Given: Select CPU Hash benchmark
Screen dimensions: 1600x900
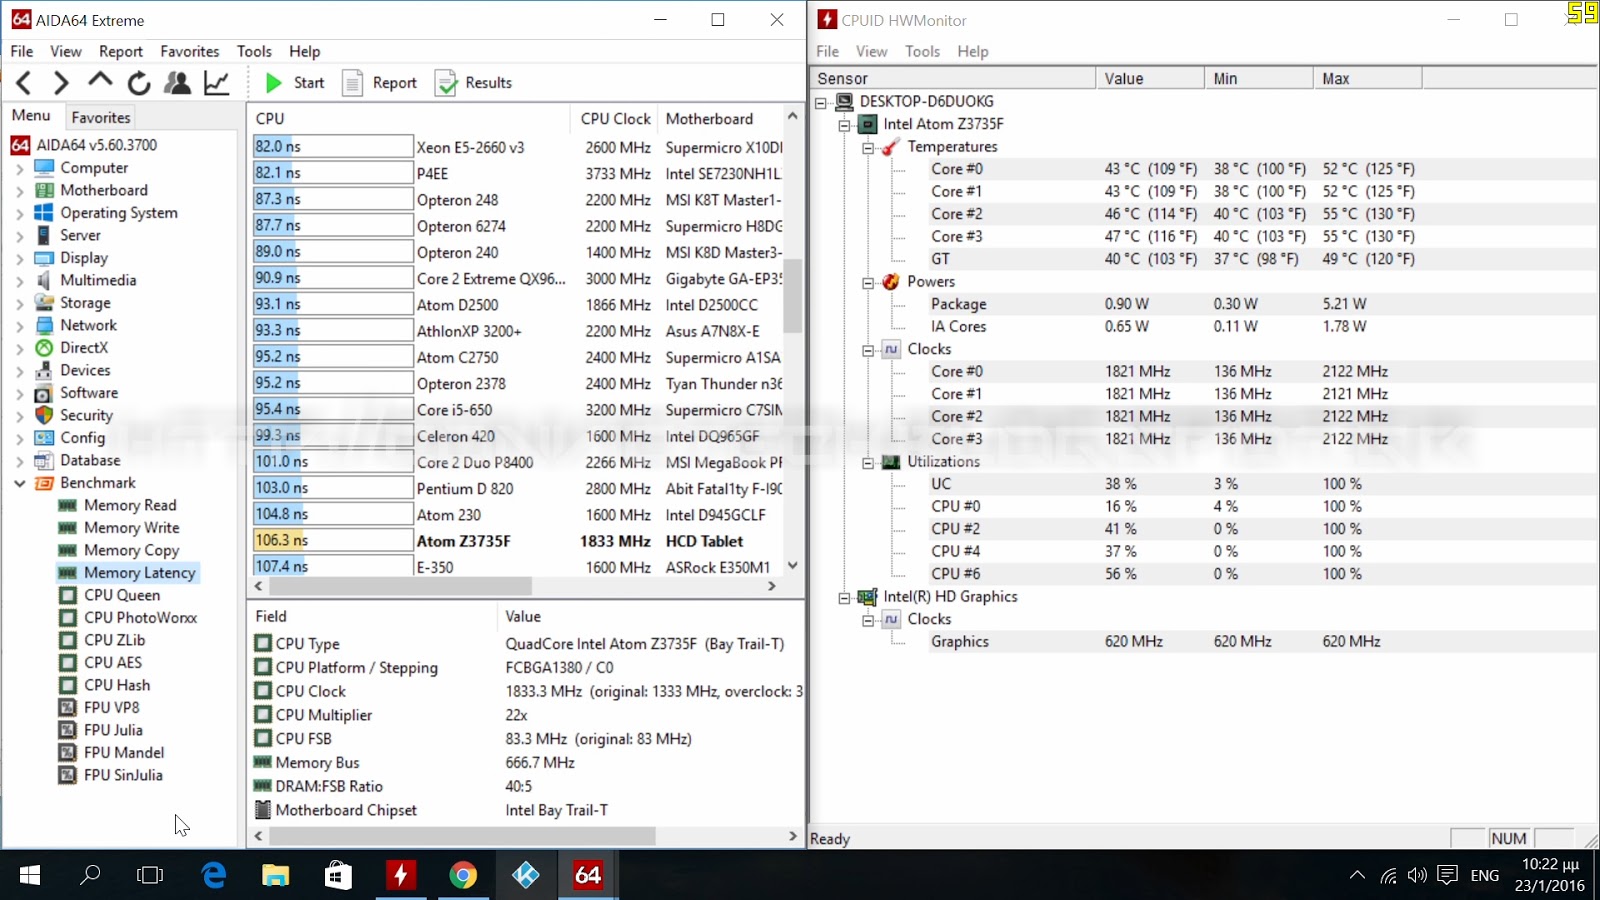Looking at the screenshot, I should click(x=117, y=685).
